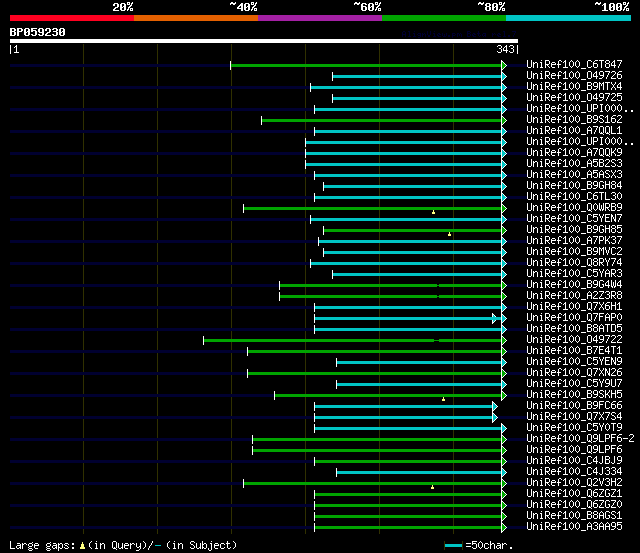Screen dimensions: 640x553
Task: Select the UniRef100_Q7FAP0 label
Action: (574, 318)
